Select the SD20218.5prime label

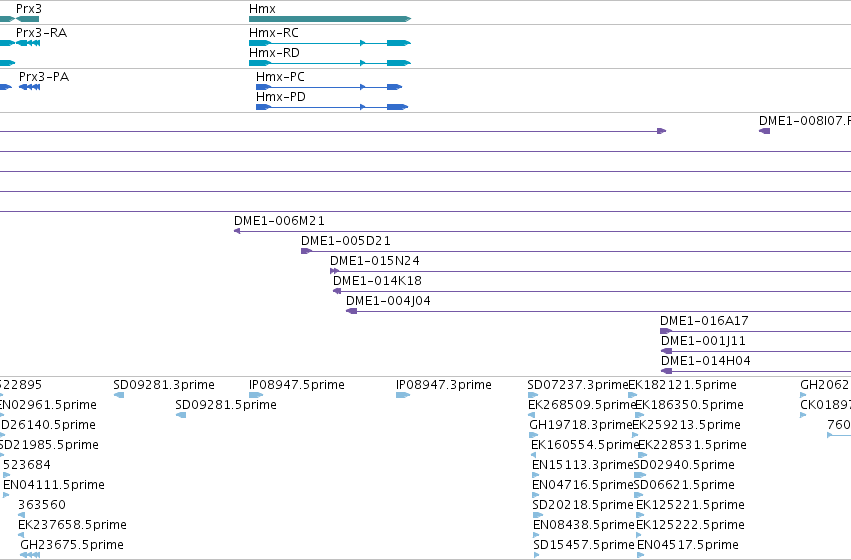[583, 506]
